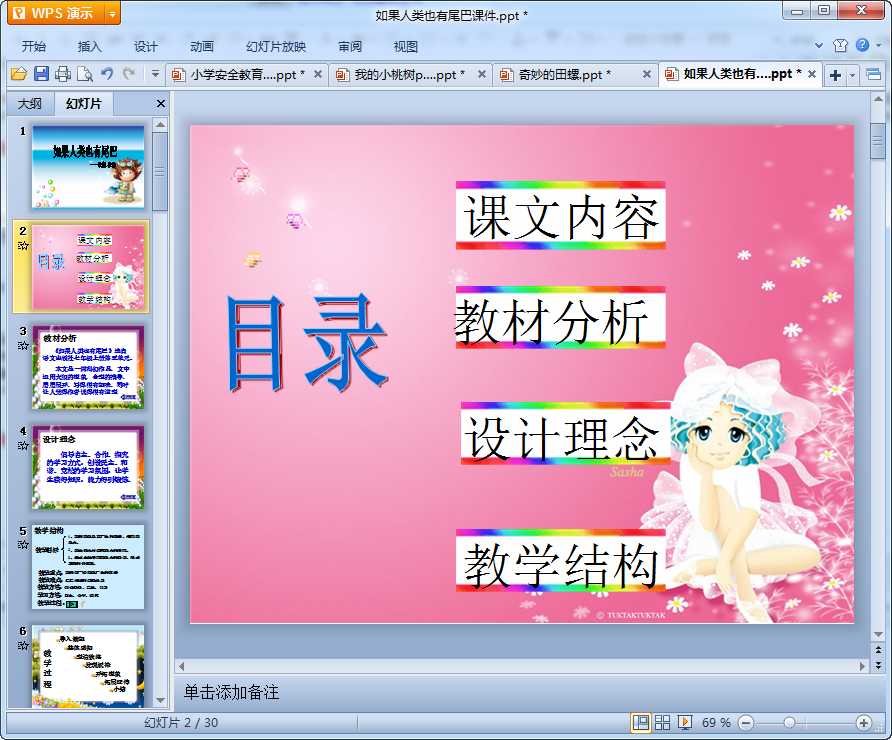Undo last action
The height and width of the screenshot is (740, 892).
pos(107,74)
